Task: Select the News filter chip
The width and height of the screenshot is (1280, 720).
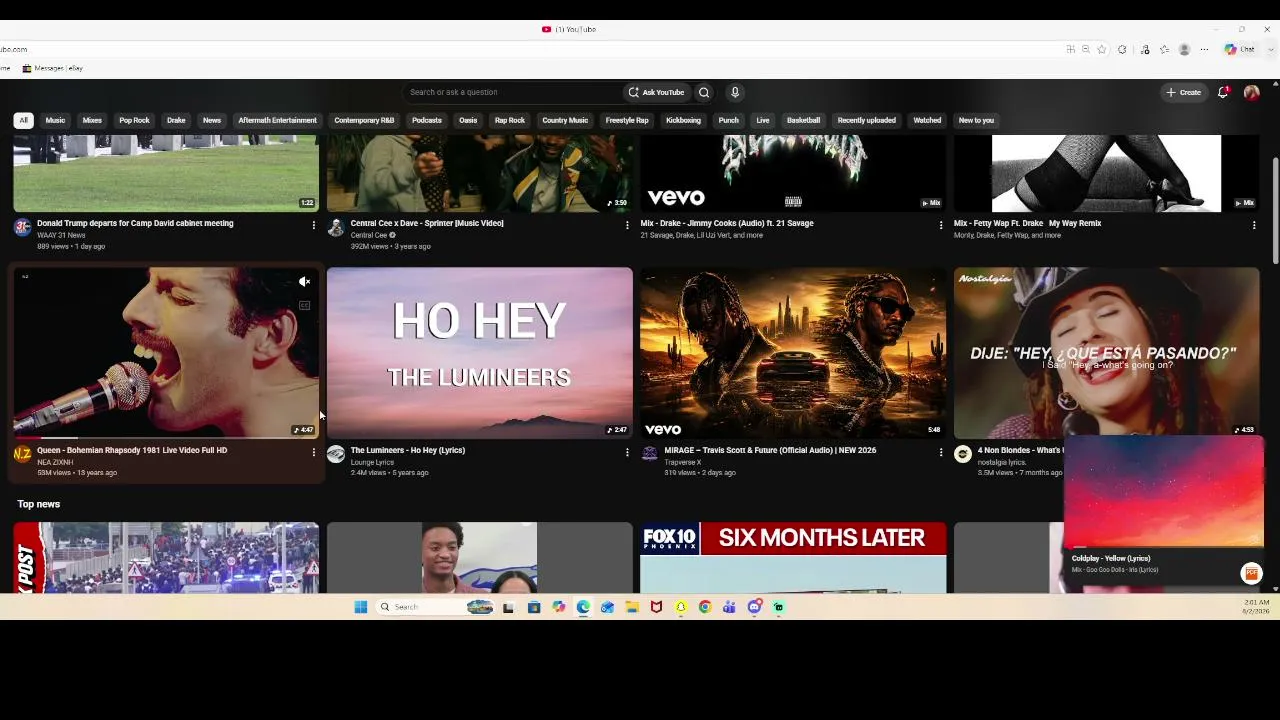Action: (212, 120)
